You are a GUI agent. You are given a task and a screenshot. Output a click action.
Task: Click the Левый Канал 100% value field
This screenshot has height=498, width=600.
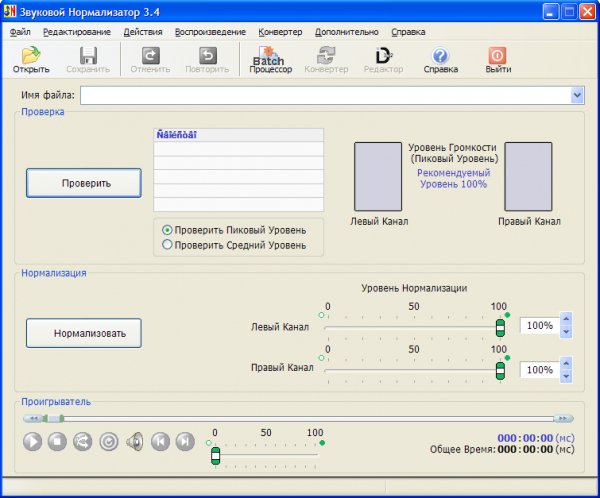click(540, 325)
